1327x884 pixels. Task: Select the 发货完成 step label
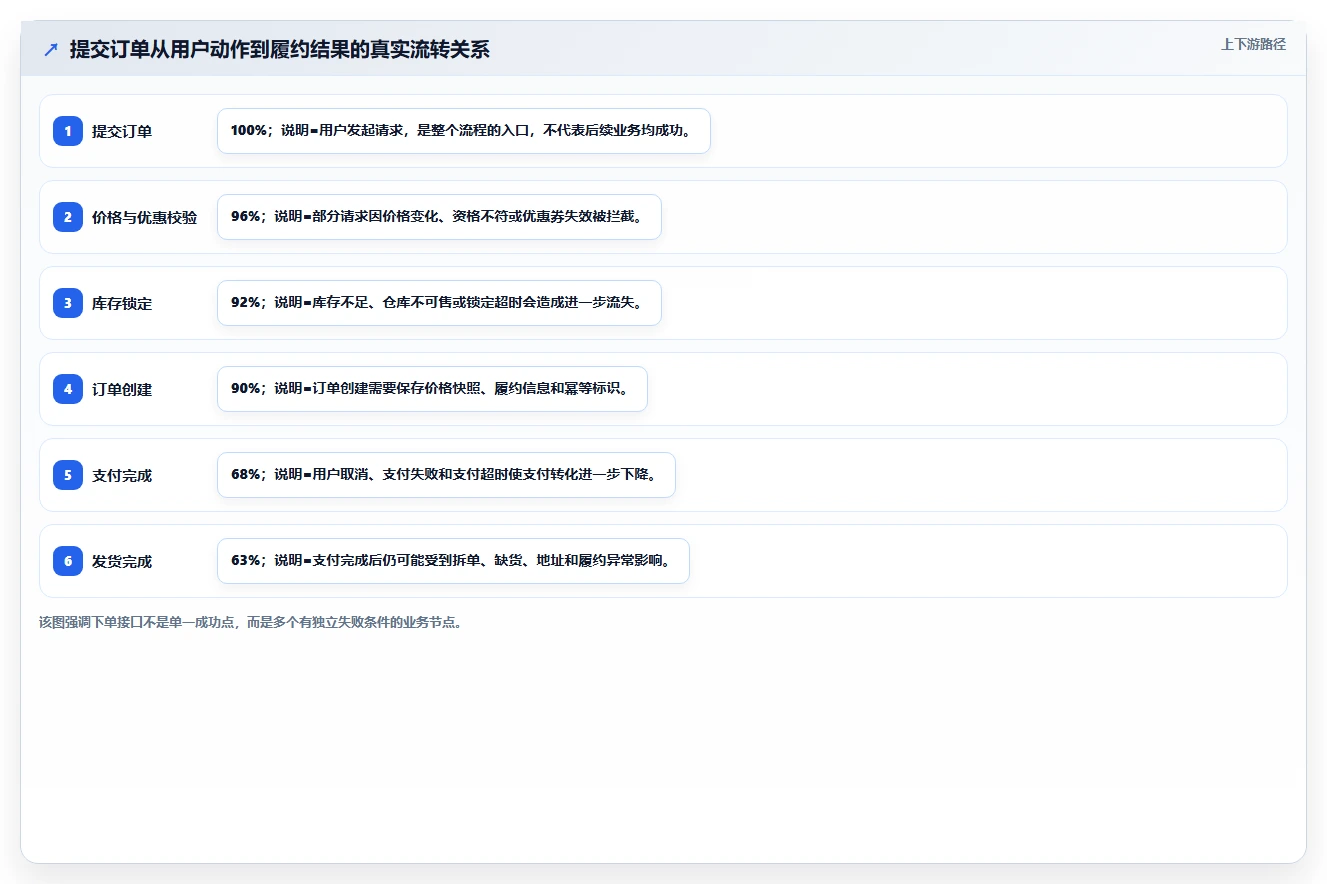[122, 561]
